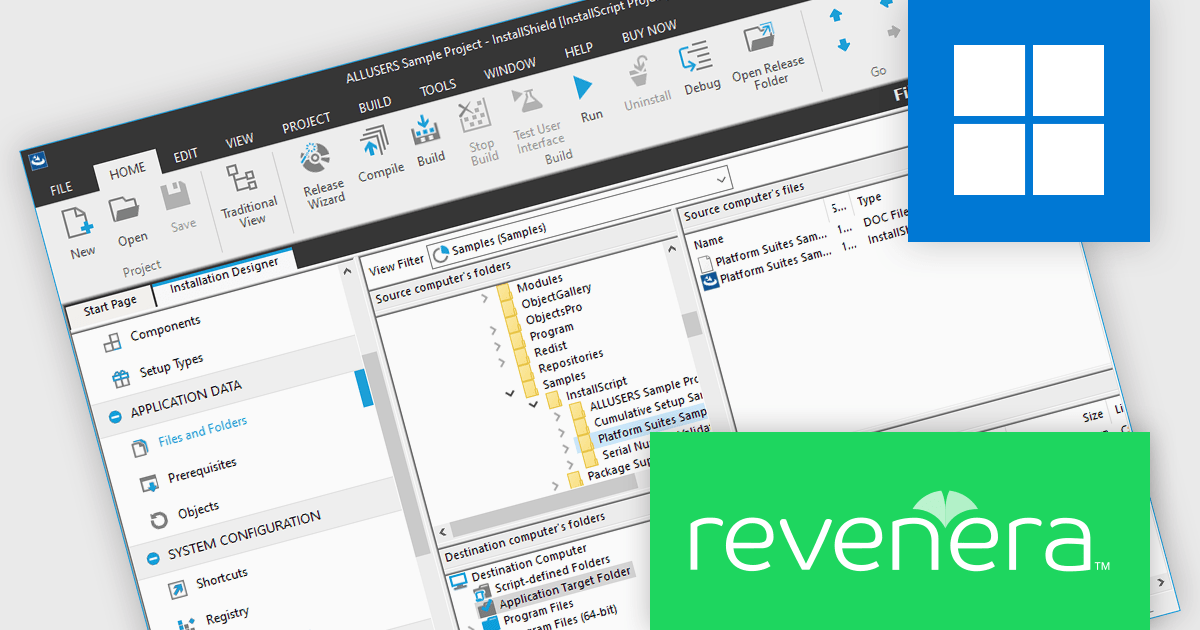The image size is (1200, 630).
Task: Select Files and Folders view
Action: pos(202,431)
